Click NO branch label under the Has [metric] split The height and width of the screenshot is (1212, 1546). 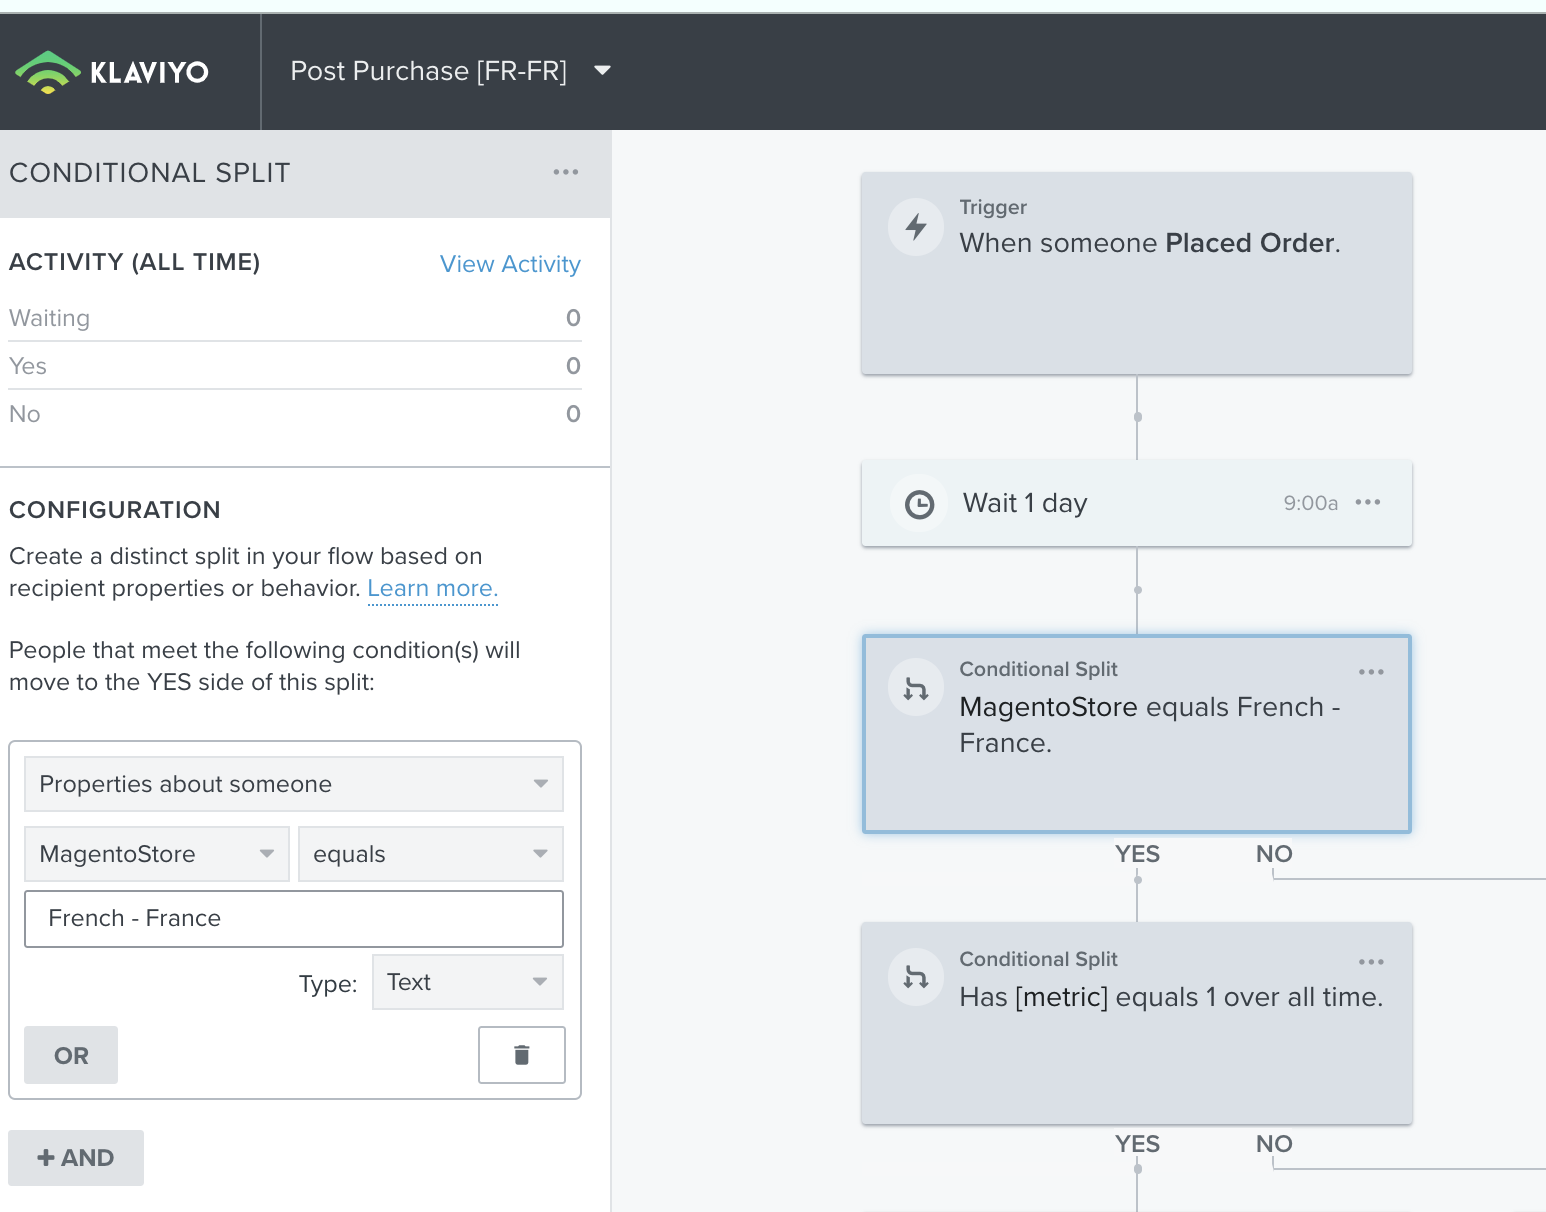point(1274,1144)
